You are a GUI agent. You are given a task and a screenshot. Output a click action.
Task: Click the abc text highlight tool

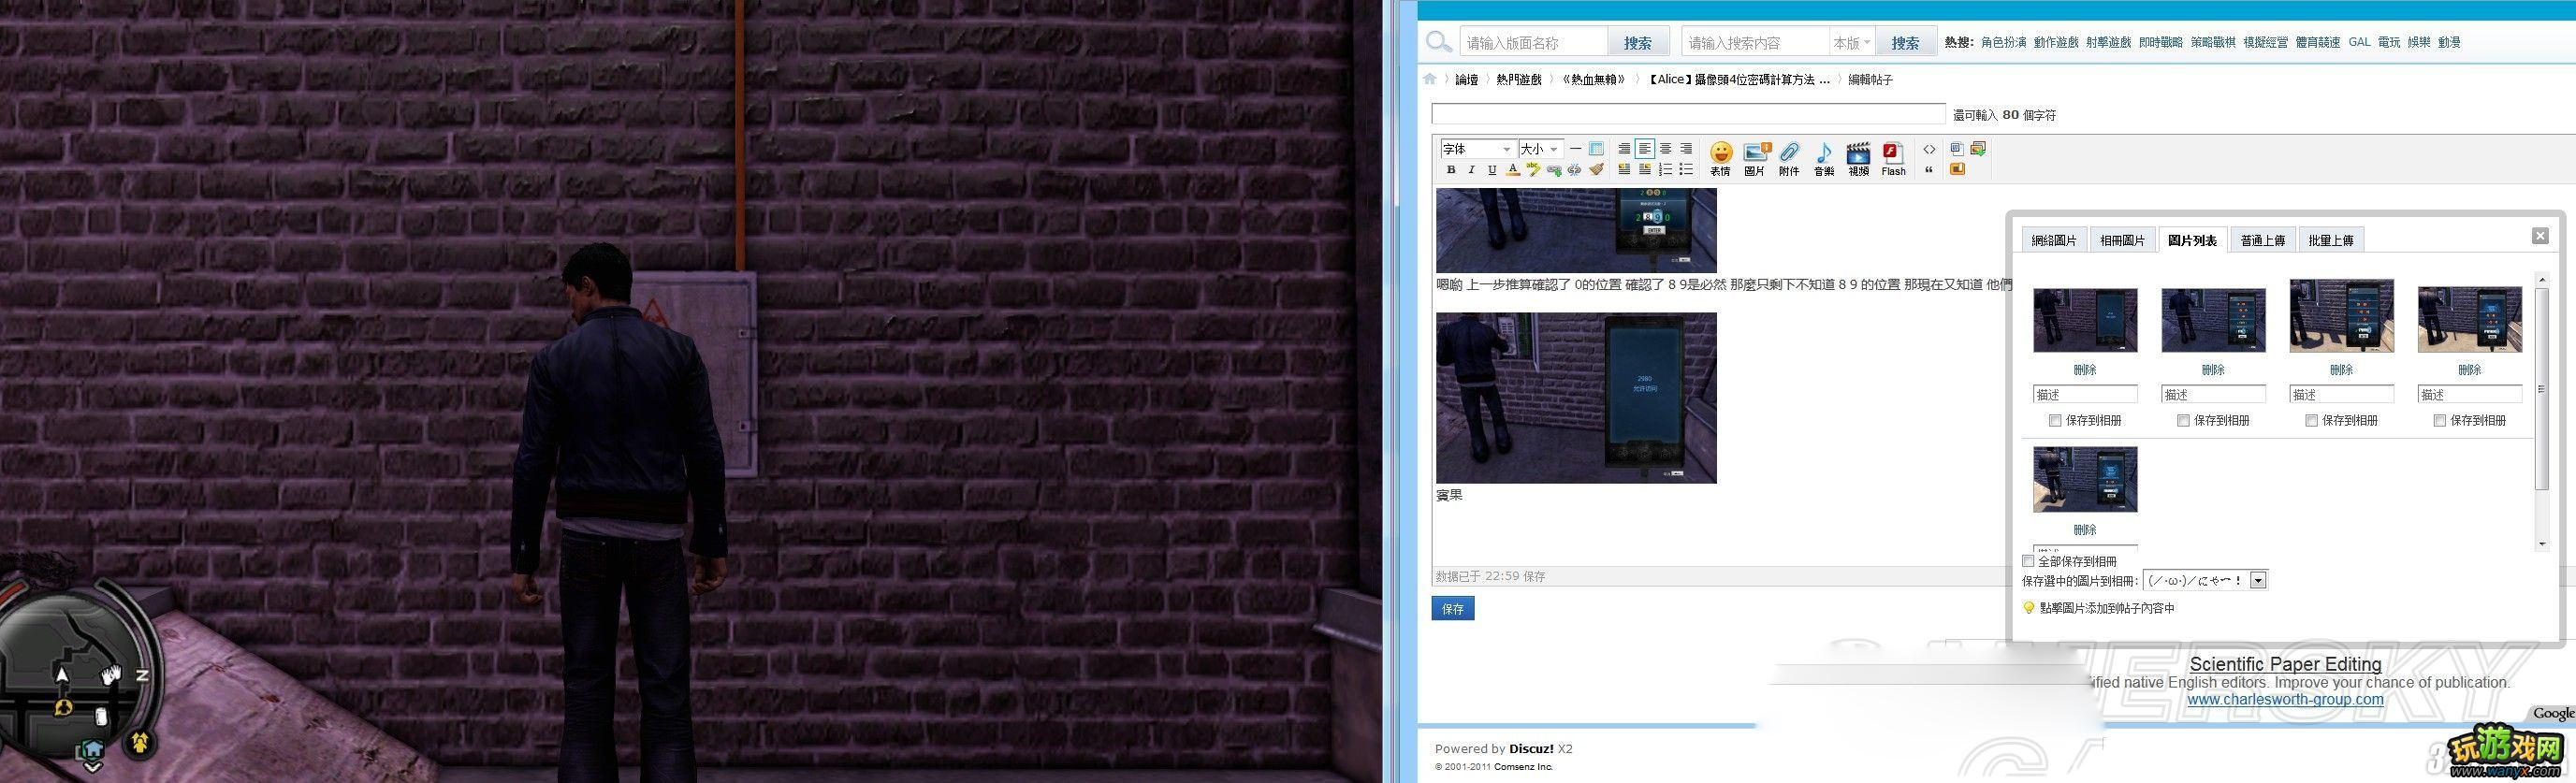point(1533,170)
